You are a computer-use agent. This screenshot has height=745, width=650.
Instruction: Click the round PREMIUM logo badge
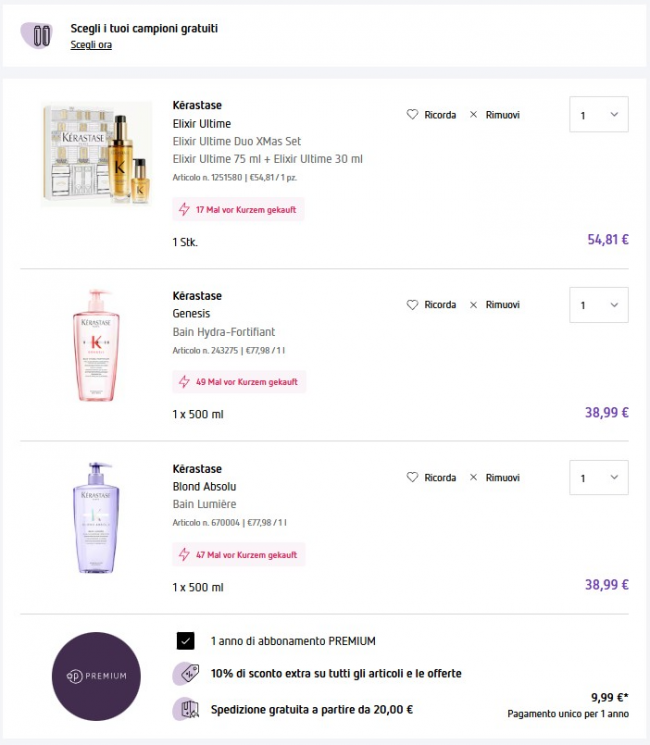pos(96,676)
